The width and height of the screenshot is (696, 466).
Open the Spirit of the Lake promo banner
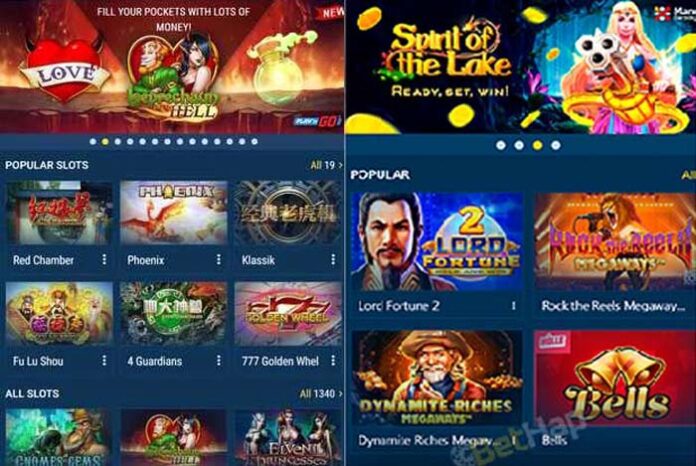[521, 67]
